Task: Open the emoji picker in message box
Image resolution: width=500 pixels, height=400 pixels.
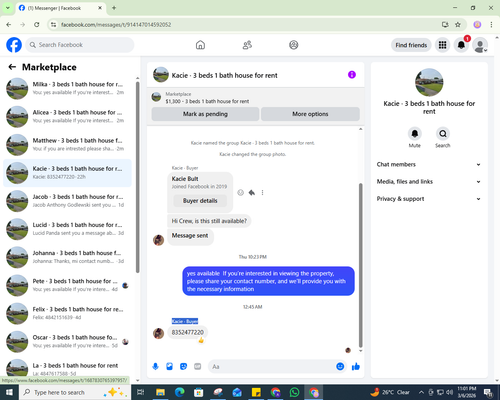Action: 340,367
